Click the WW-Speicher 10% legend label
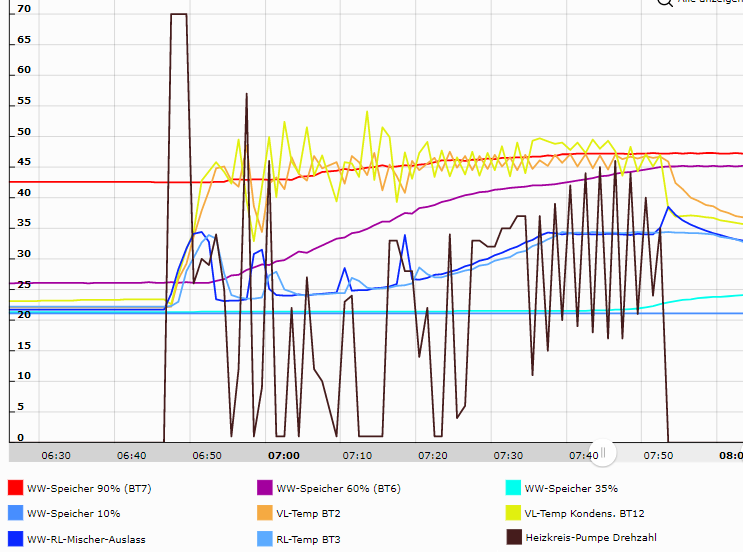This screenshot has width=743, height=552. coord(73,514)
